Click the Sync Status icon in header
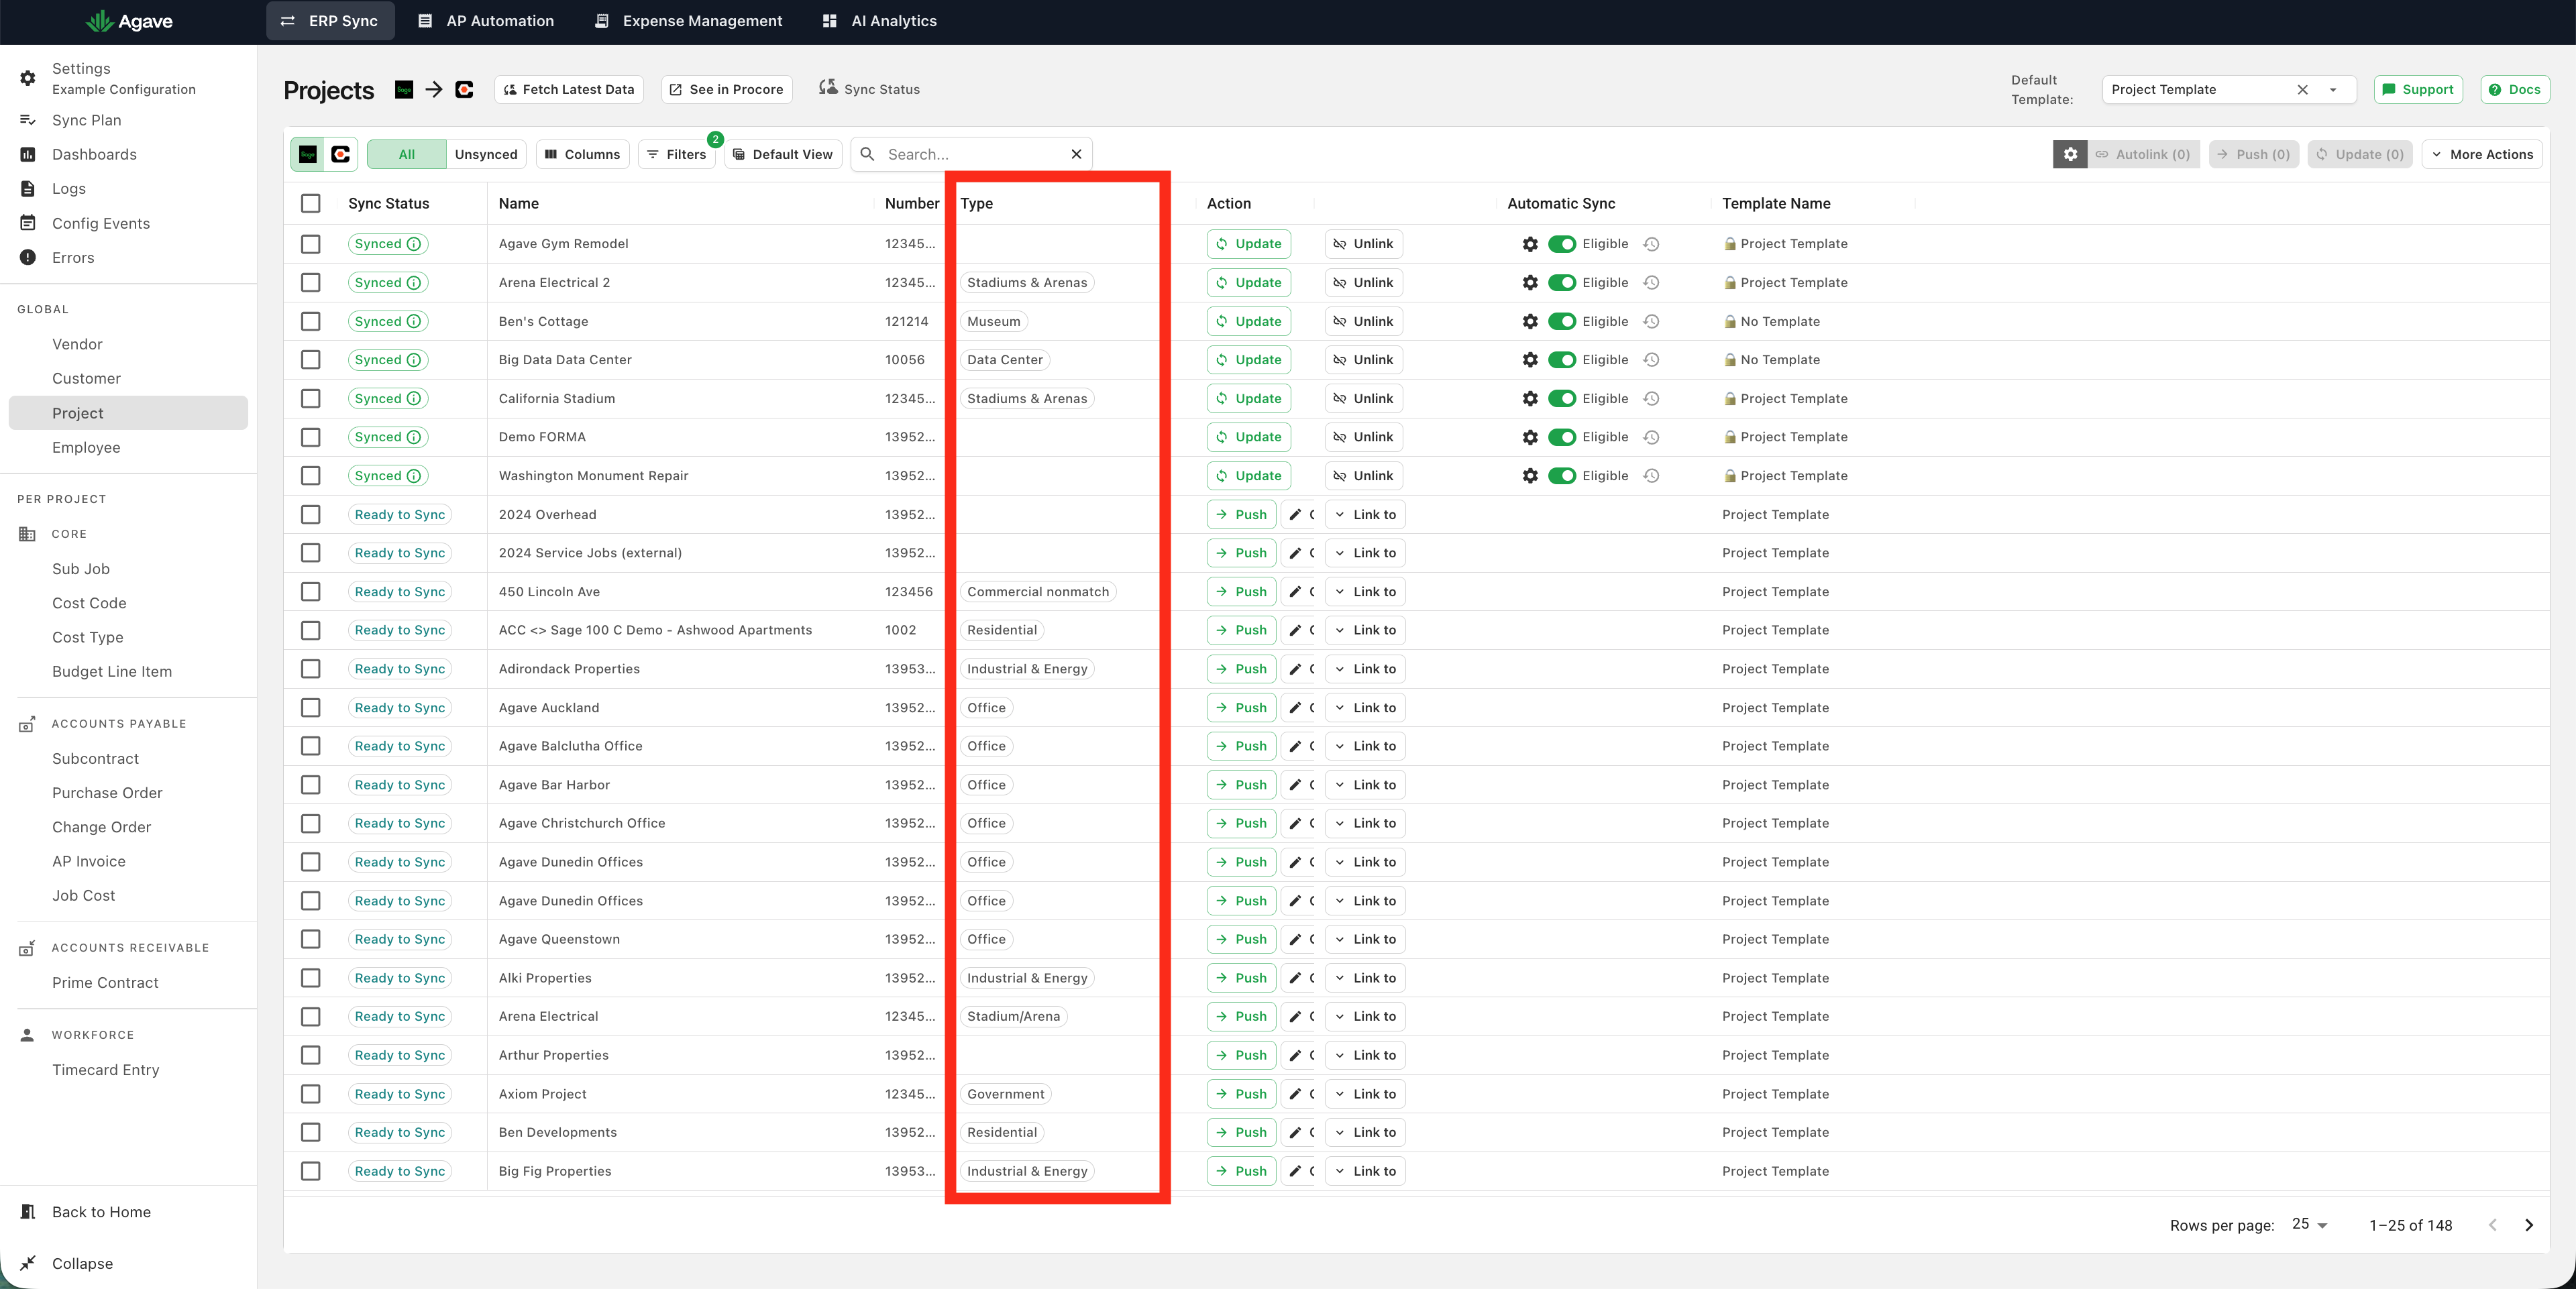 [828, 88]
